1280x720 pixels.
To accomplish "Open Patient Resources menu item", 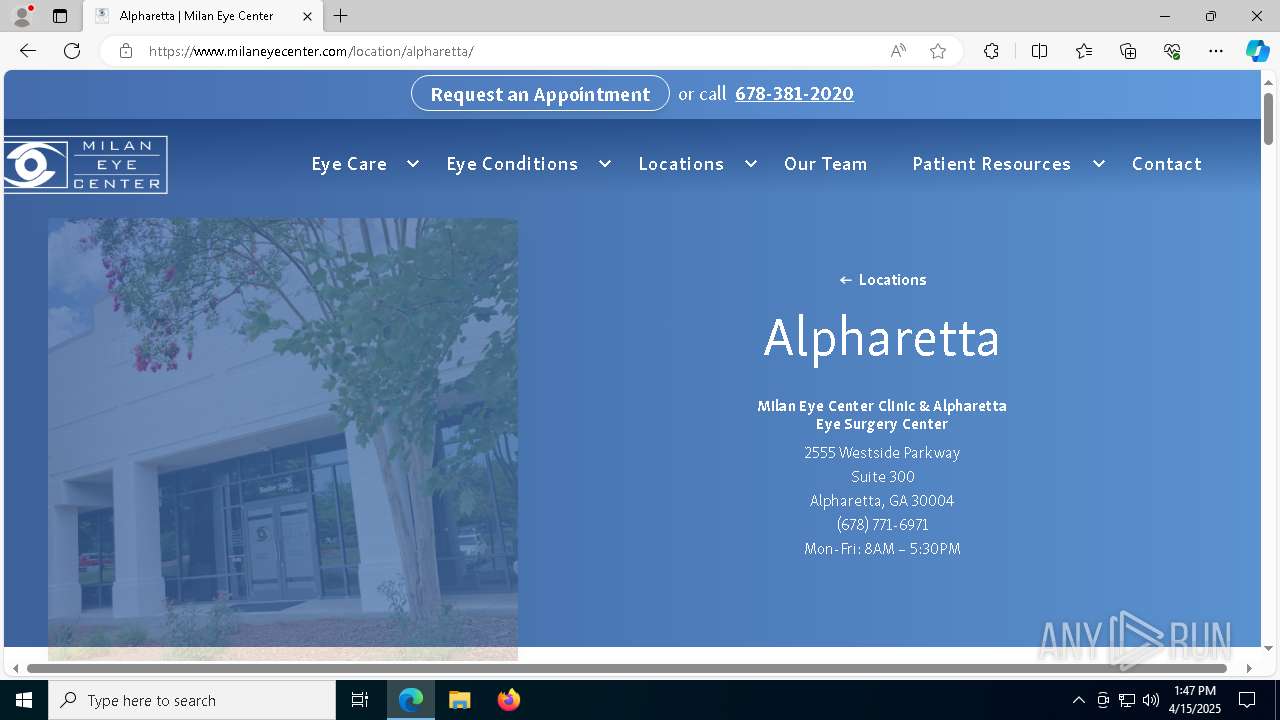I will [x=991, y=164].
